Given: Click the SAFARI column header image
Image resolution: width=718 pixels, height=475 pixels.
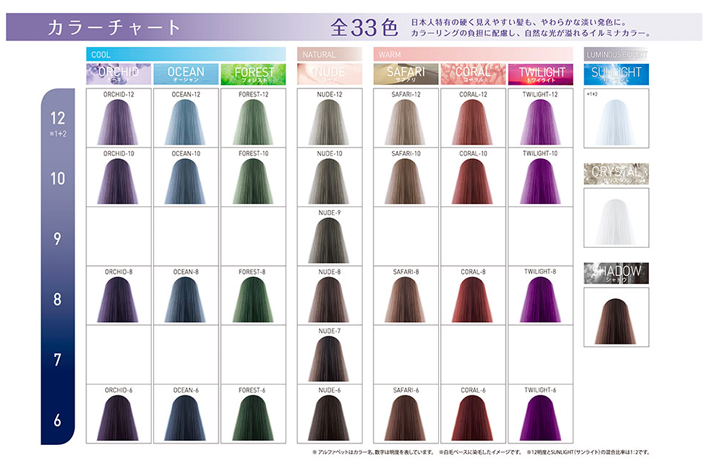Looking at the screenshot, I should [x=406, y=74].
